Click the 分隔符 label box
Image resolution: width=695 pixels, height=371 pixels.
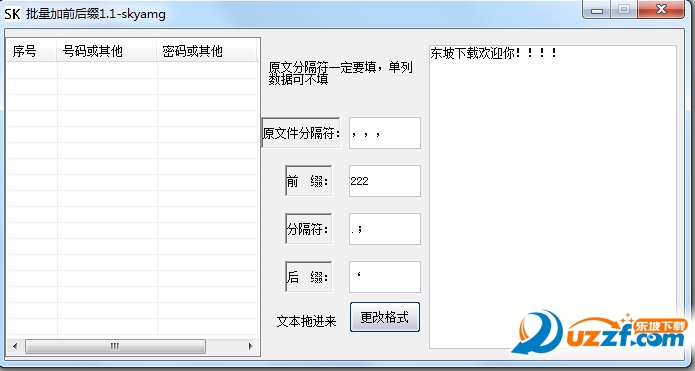308,229
